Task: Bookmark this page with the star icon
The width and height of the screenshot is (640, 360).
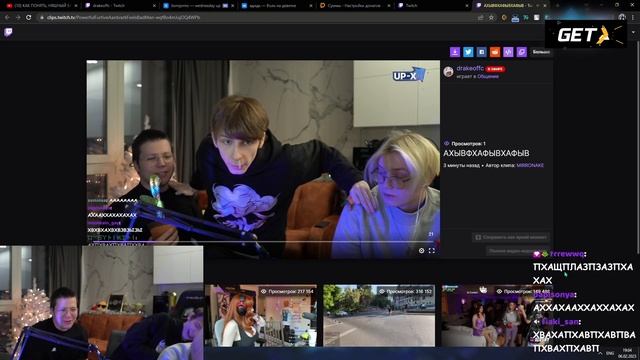Action: [491, 18]
